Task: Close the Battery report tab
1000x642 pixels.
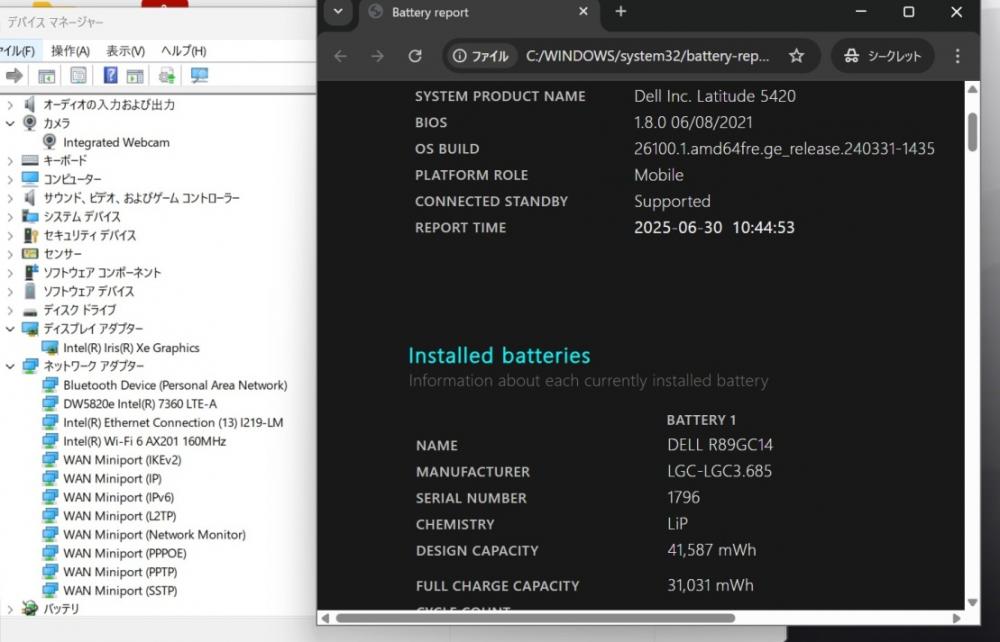Action: [583, 11]
